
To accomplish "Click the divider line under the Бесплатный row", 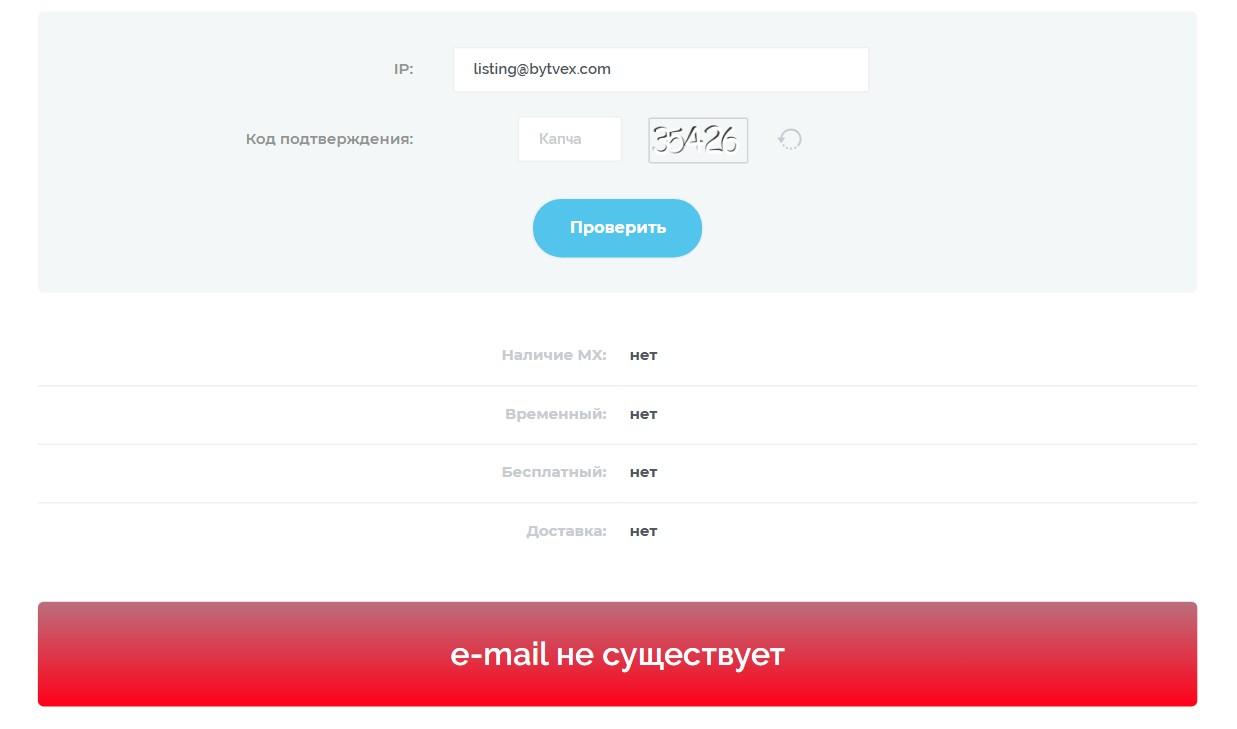I will click(617, 502).
